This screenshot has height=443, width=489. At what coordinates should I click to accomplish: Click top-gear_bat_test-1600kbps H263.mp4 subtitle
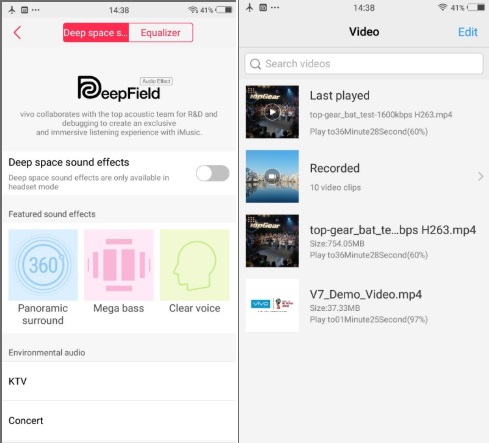click(x=381, y=115)
